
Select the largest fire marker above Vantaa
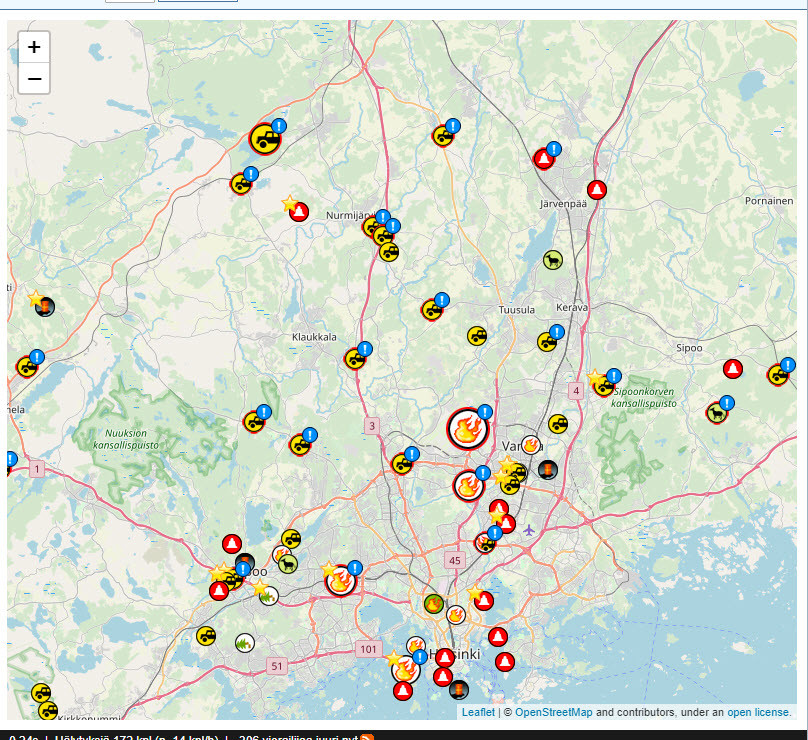pyautogui.click(x=465, y=429)
